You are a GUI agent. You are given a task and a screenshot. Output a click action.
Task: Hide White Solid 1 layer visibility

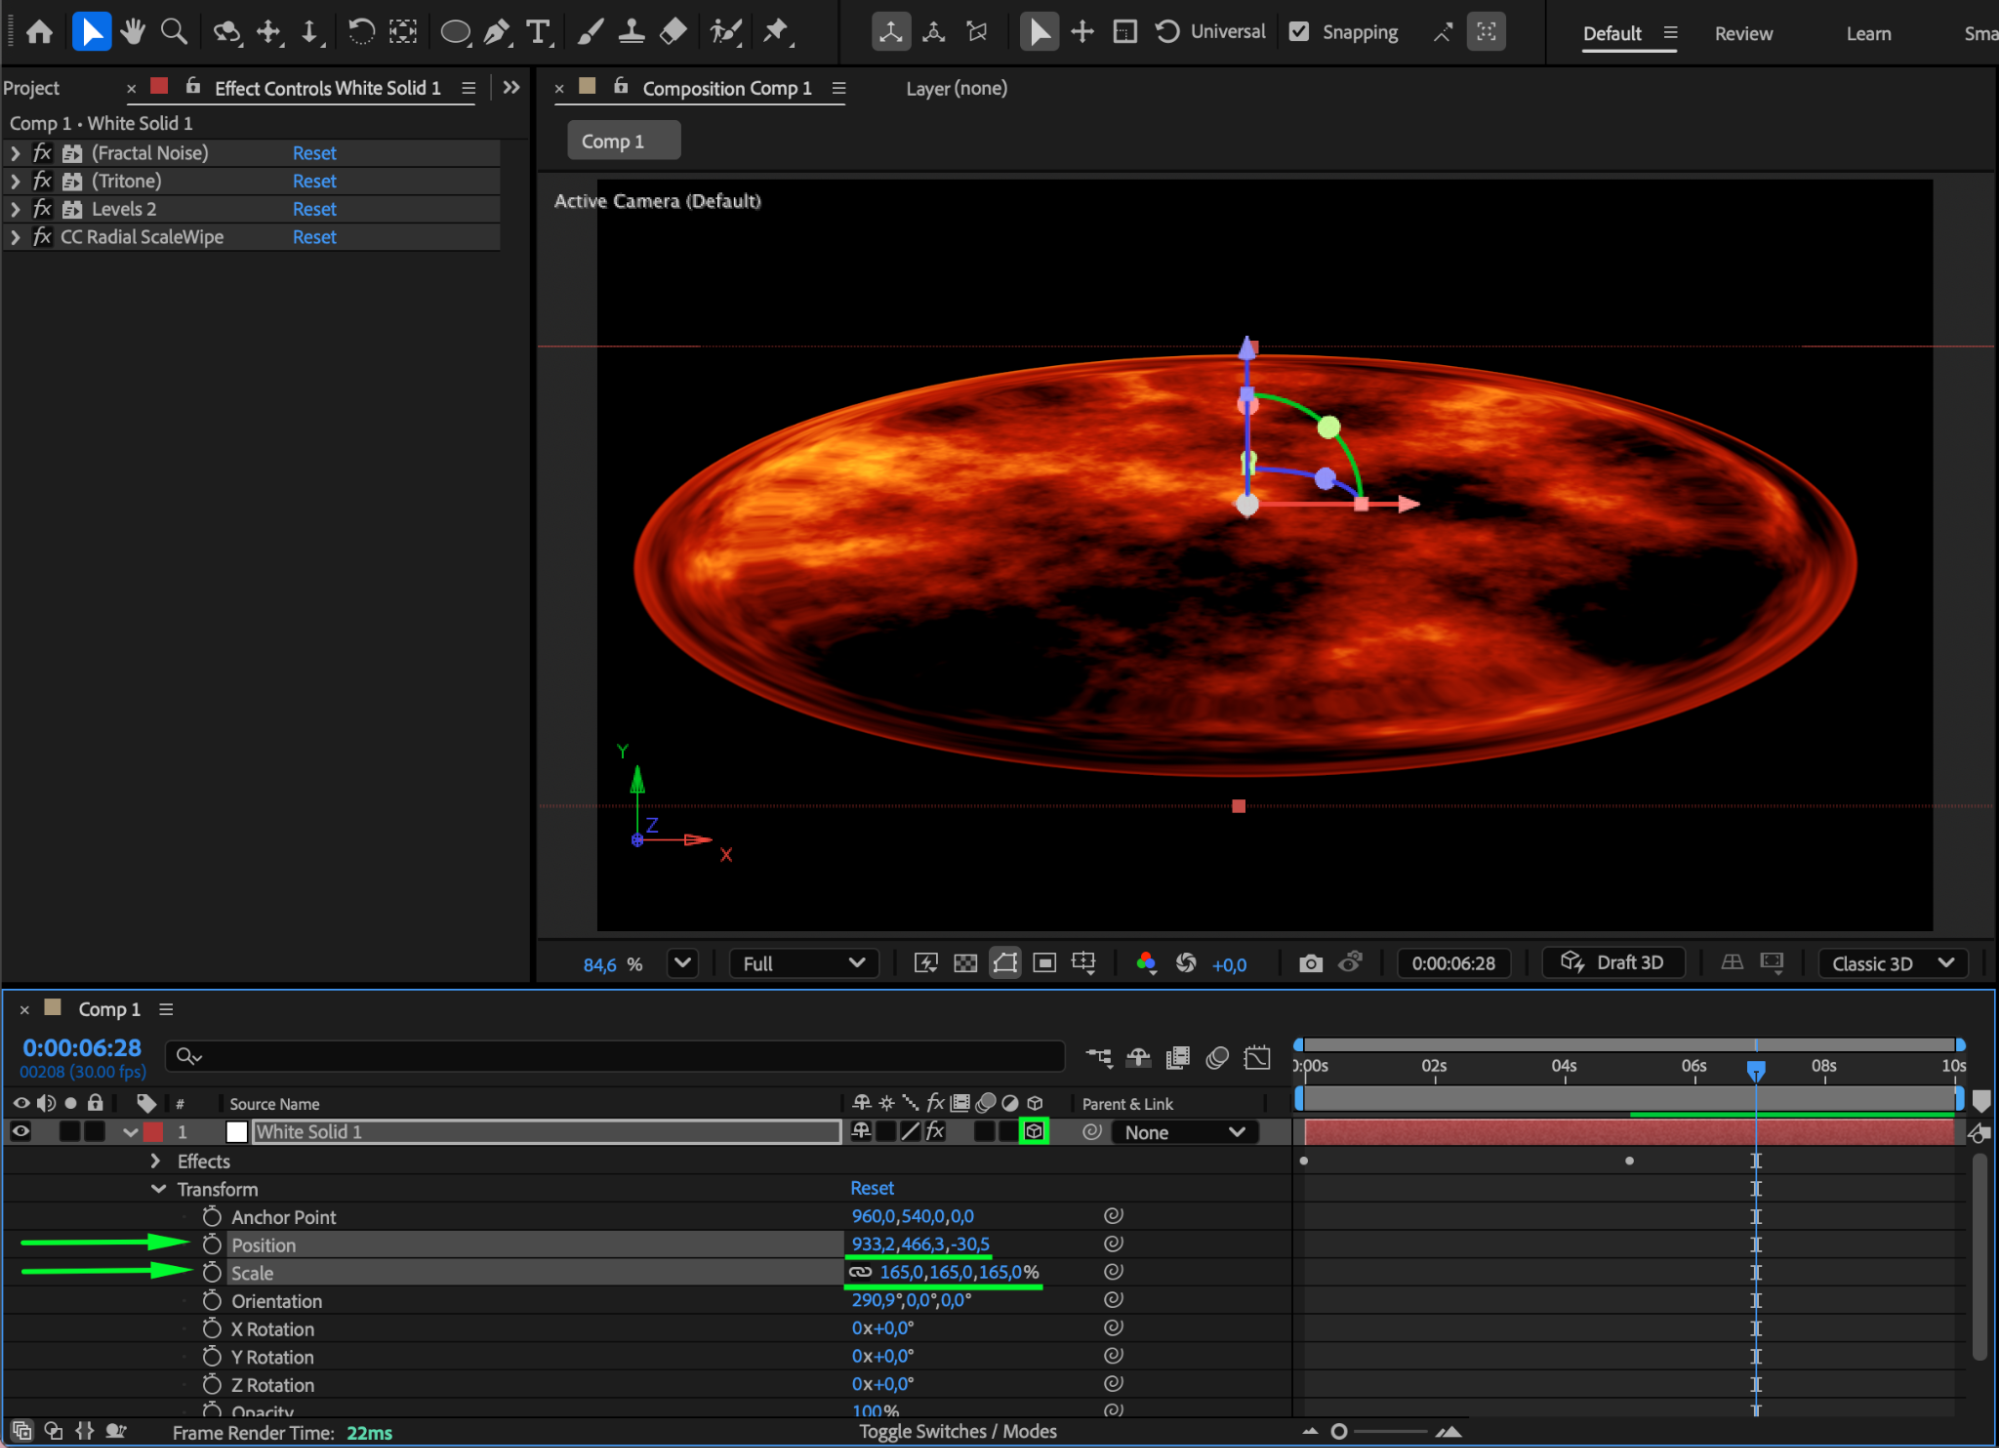click(20, 1132)
